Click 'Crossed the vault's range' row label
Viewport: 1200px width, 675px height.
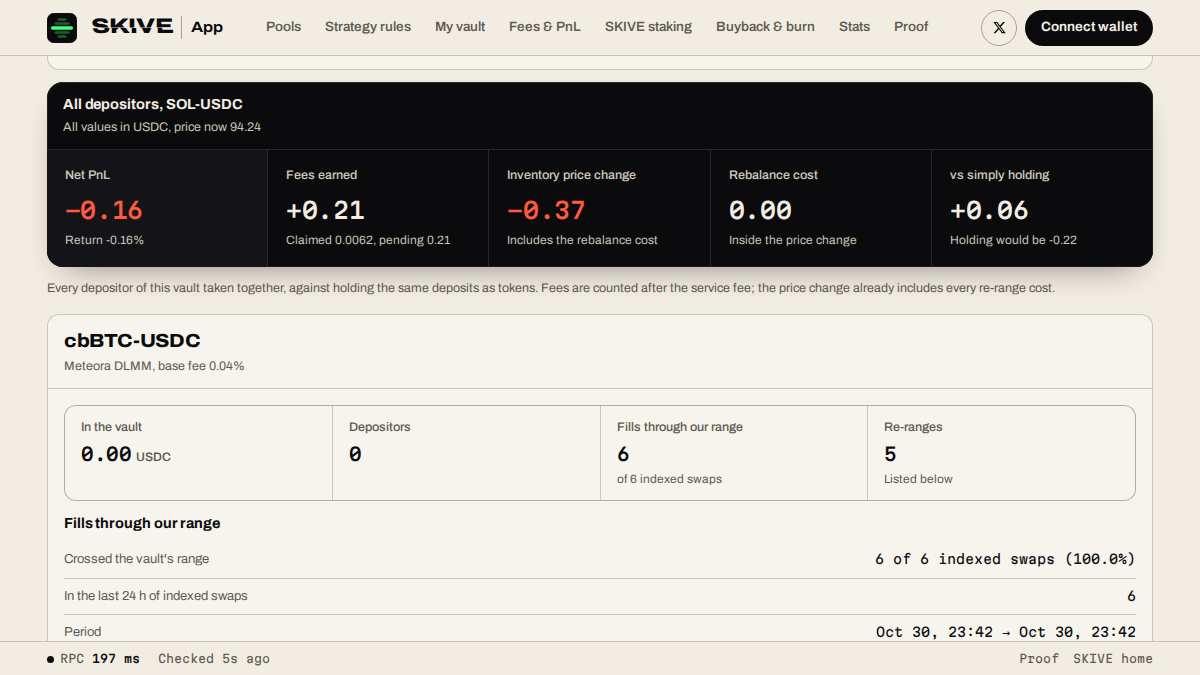(137, 559)
